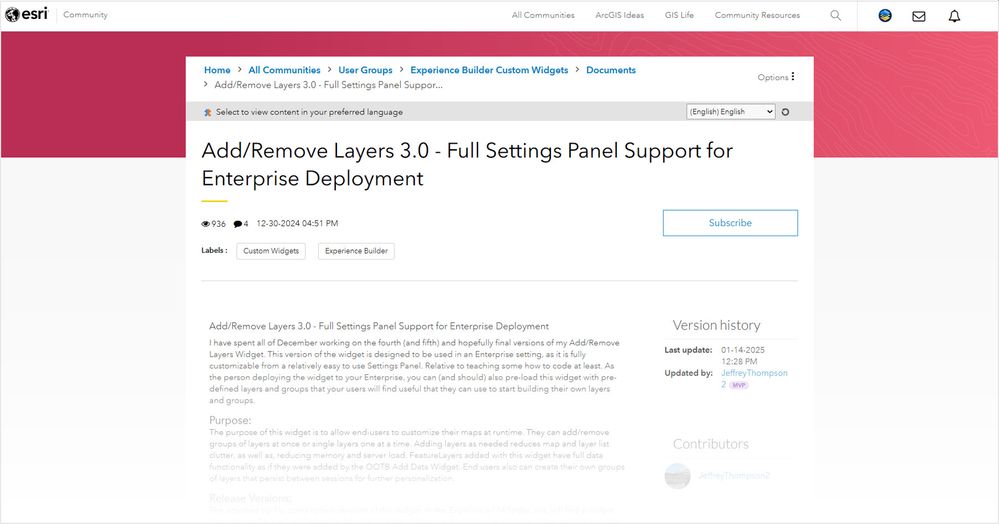The image size is (999, 524).
Task: Open All Communities menu
Action: click(x=543, y=15)
